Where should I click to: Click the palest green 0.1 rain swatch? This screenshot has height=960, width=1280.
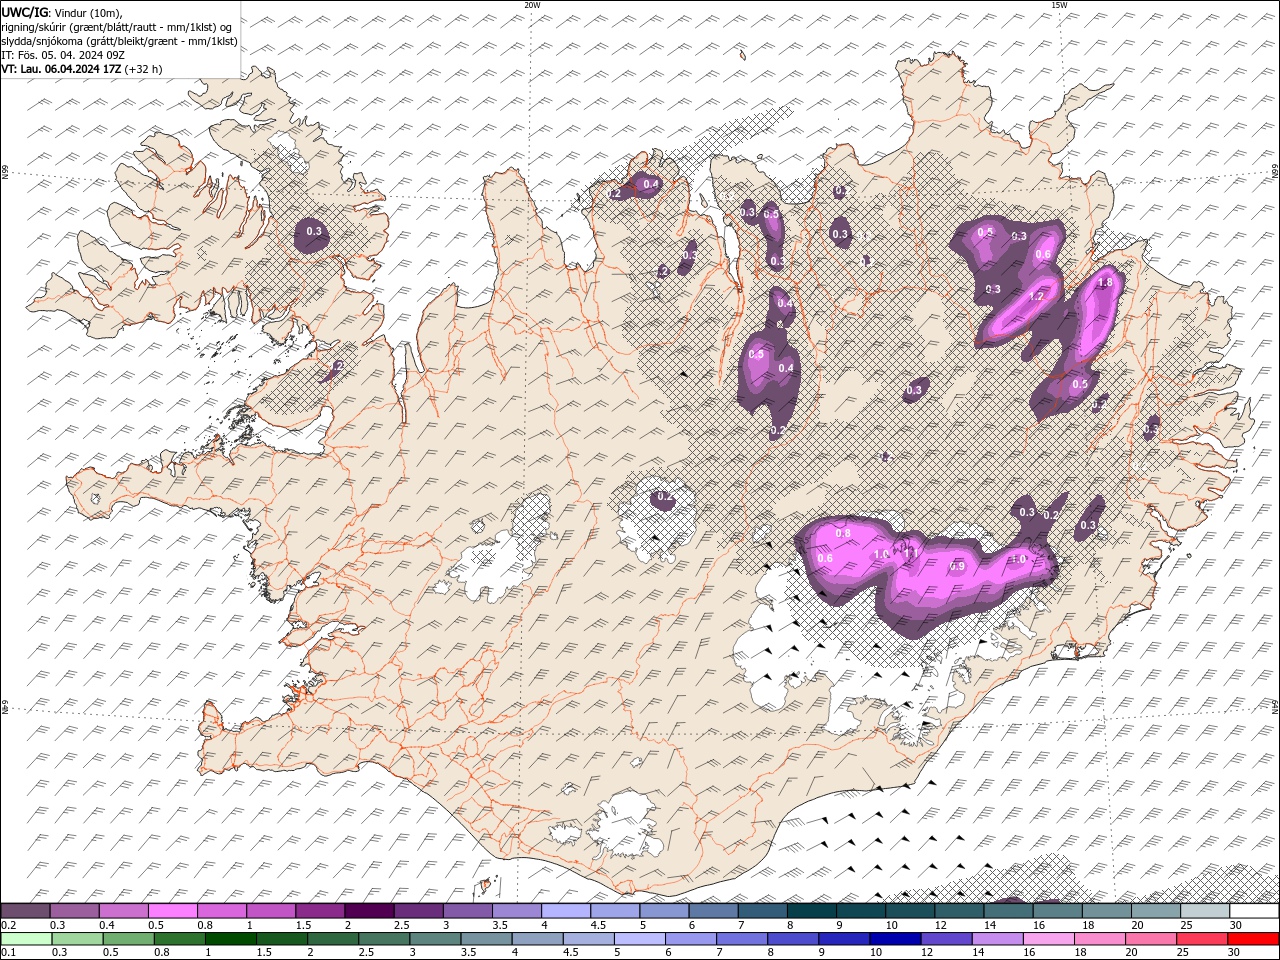coord(26,939)
